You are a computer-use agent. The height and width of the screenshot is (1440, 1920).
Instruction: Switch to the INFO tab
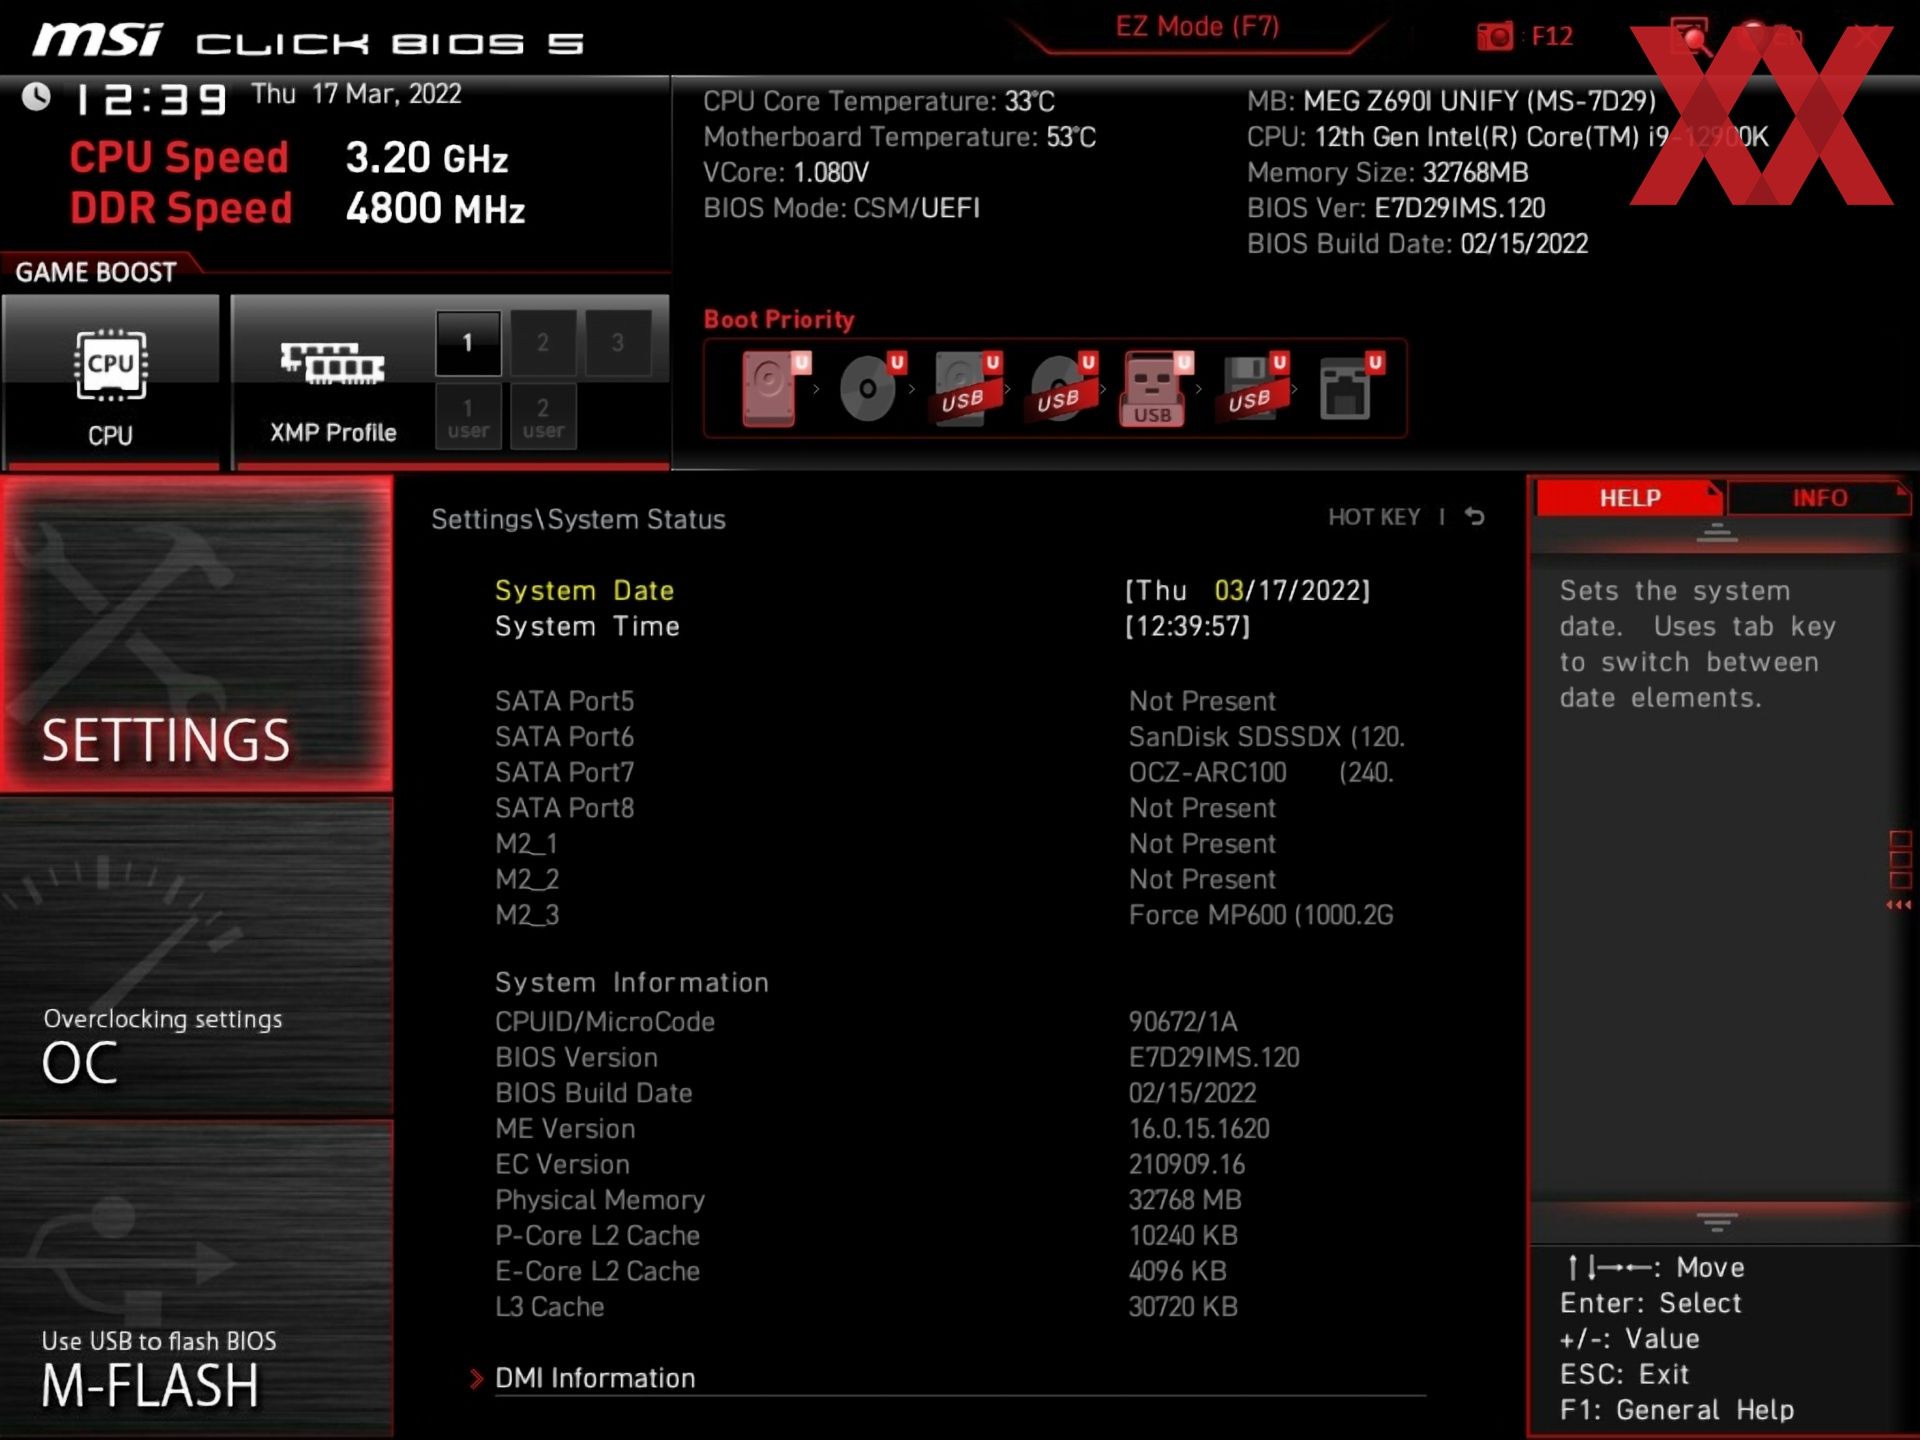click(x=1819, y=497)
